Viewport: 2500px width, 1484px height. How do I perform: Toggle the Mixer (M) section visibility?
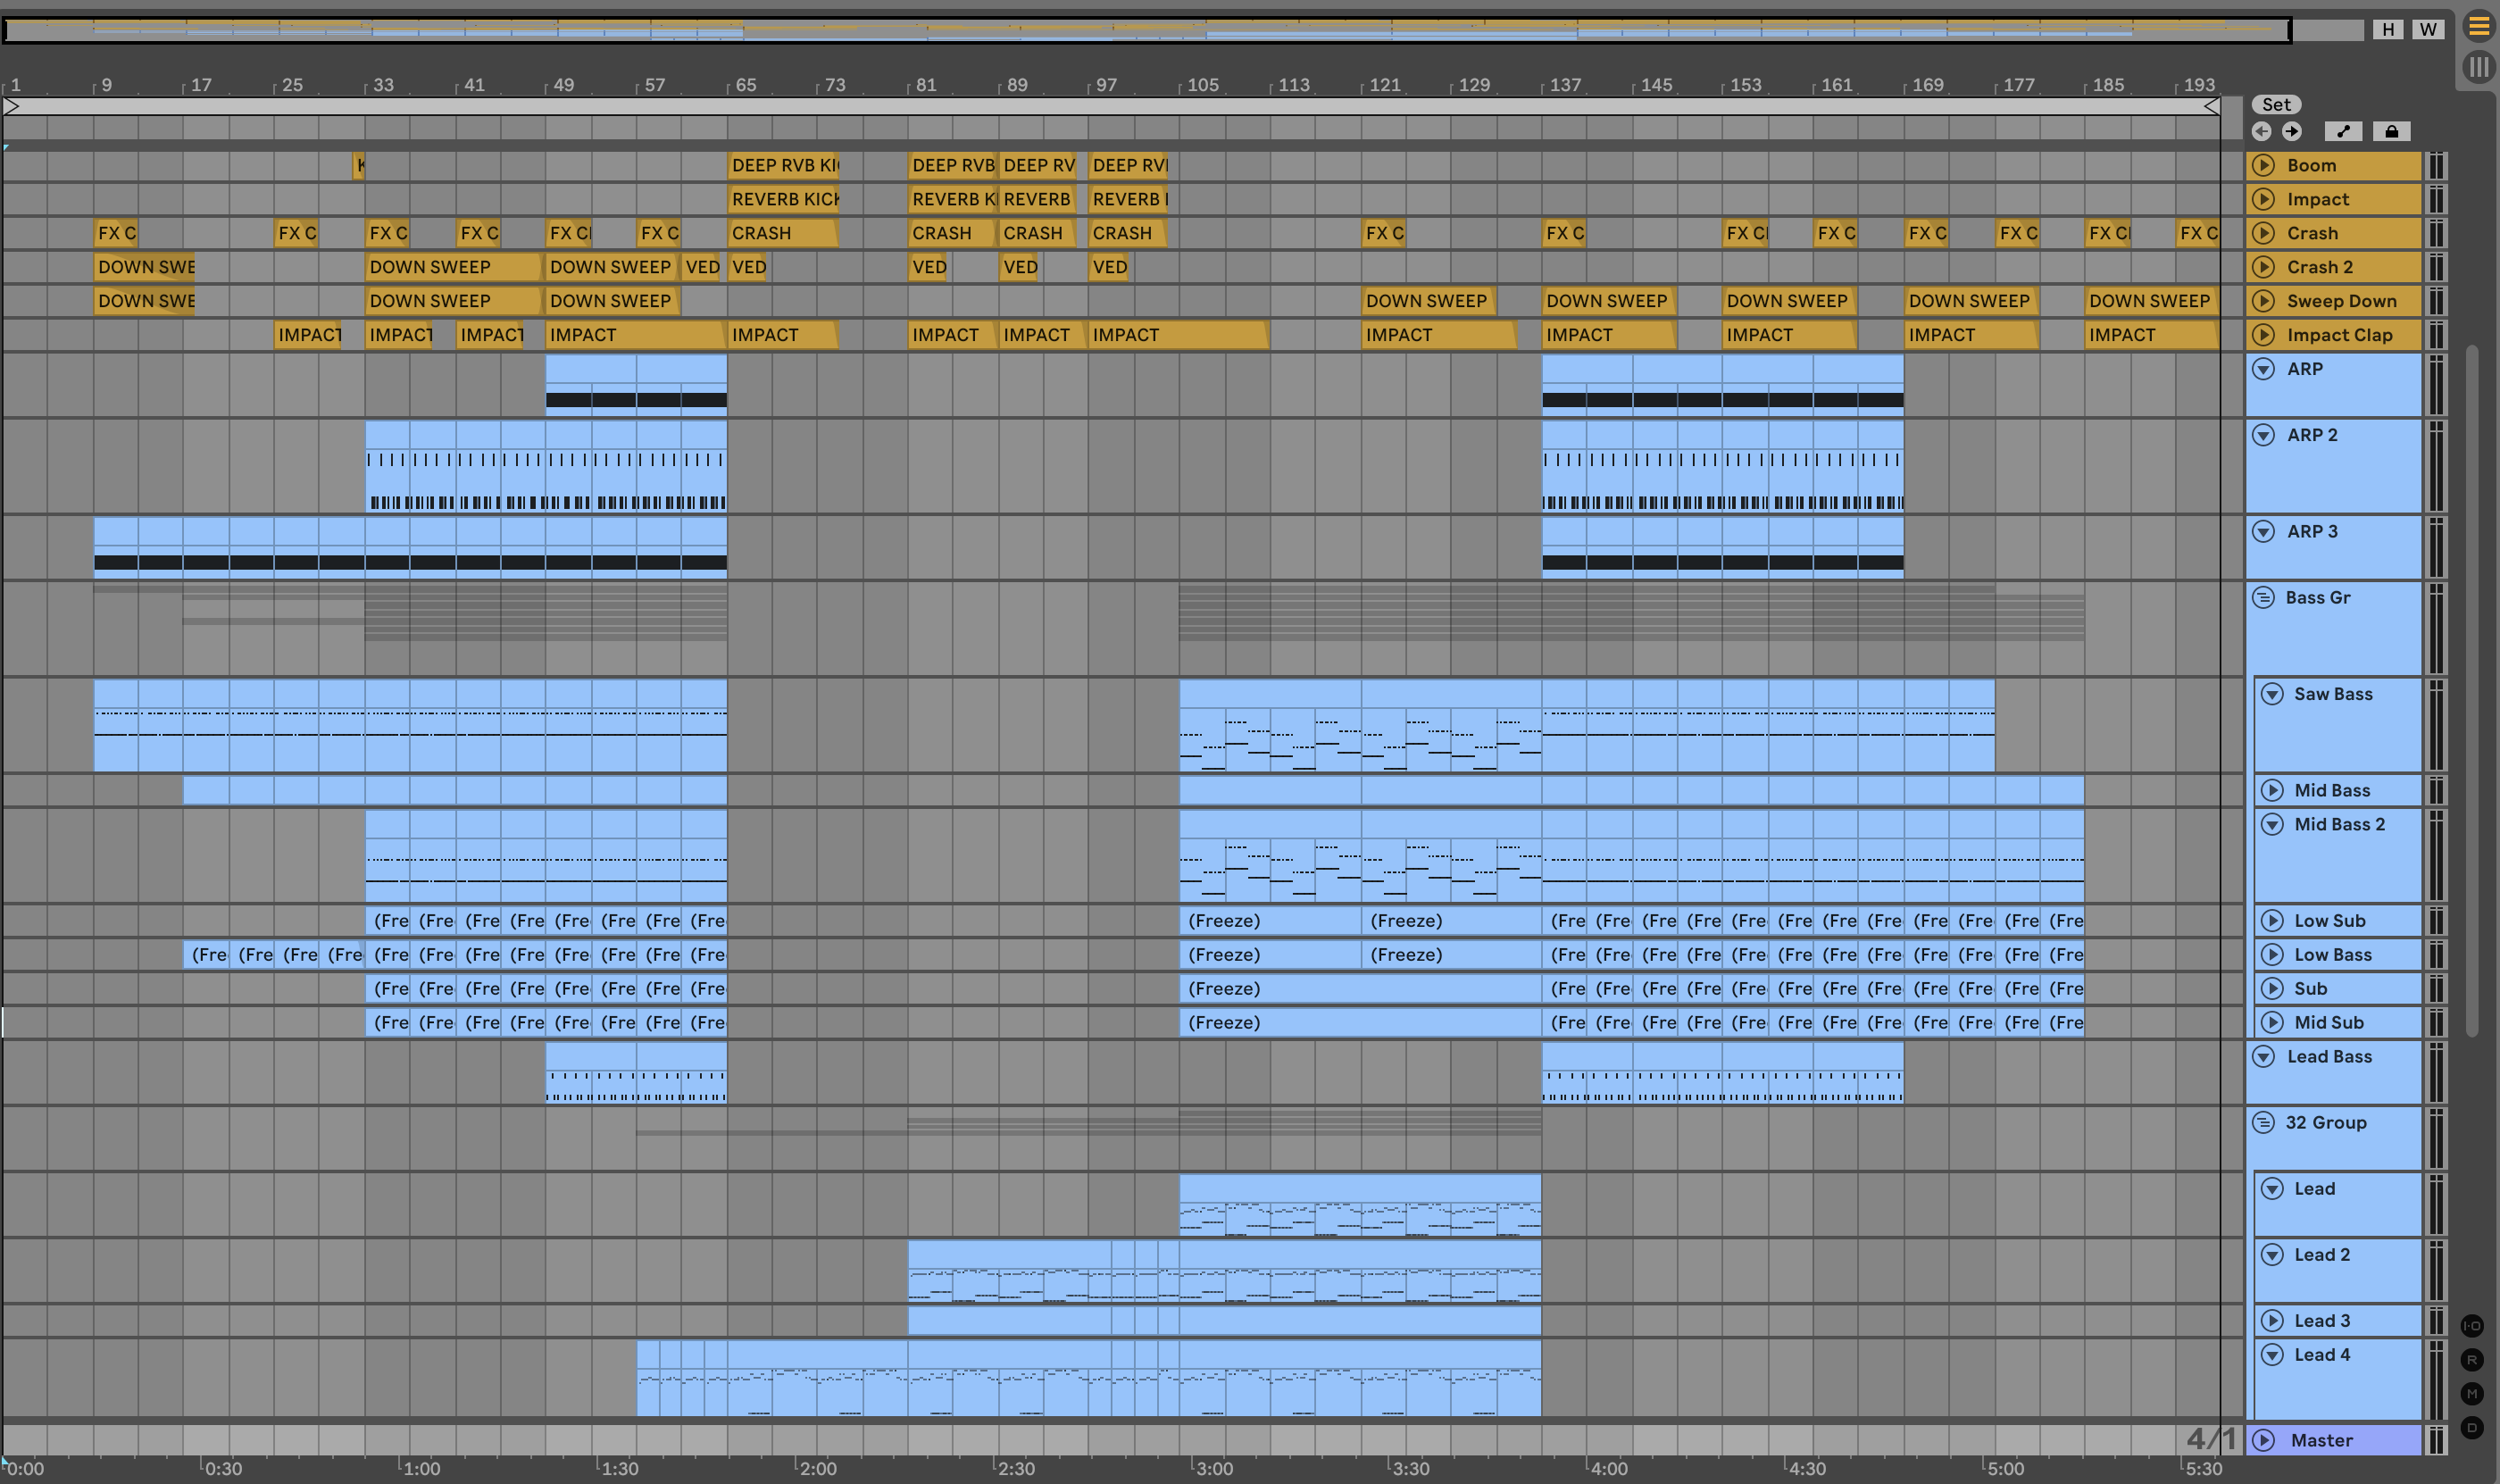click(2472, 1394)
